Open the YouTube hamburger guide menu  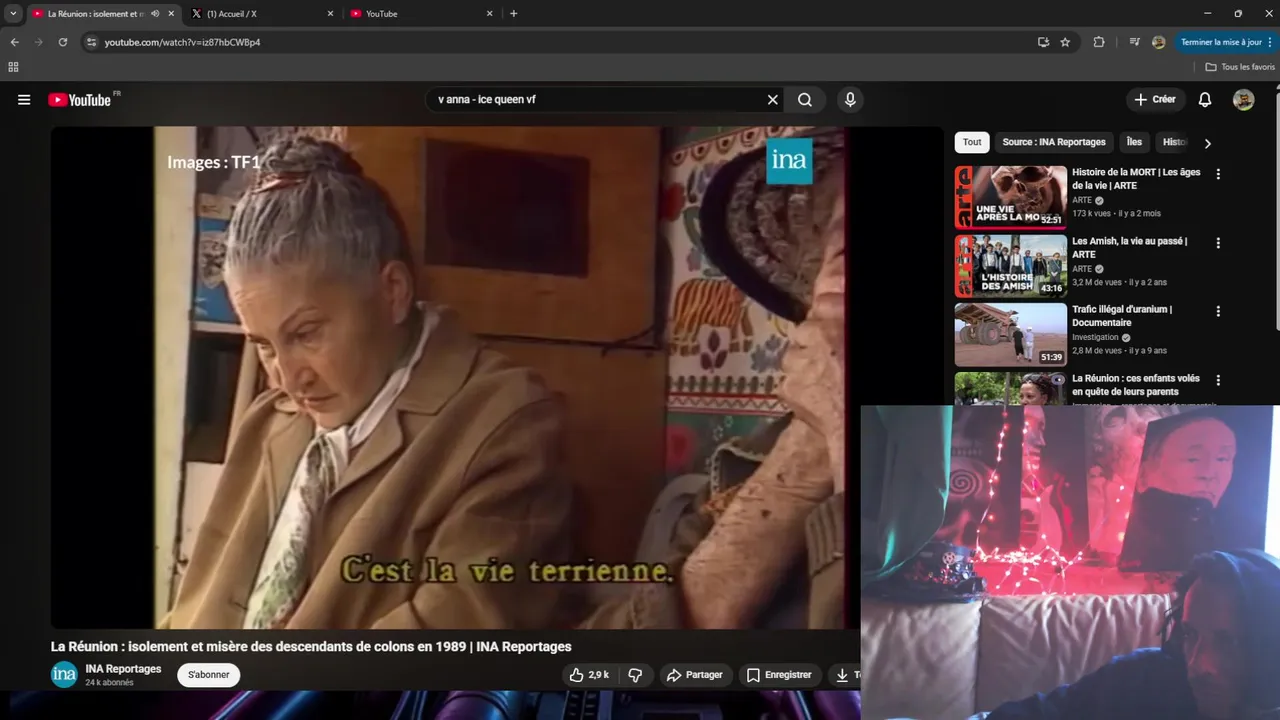(24, 100)
